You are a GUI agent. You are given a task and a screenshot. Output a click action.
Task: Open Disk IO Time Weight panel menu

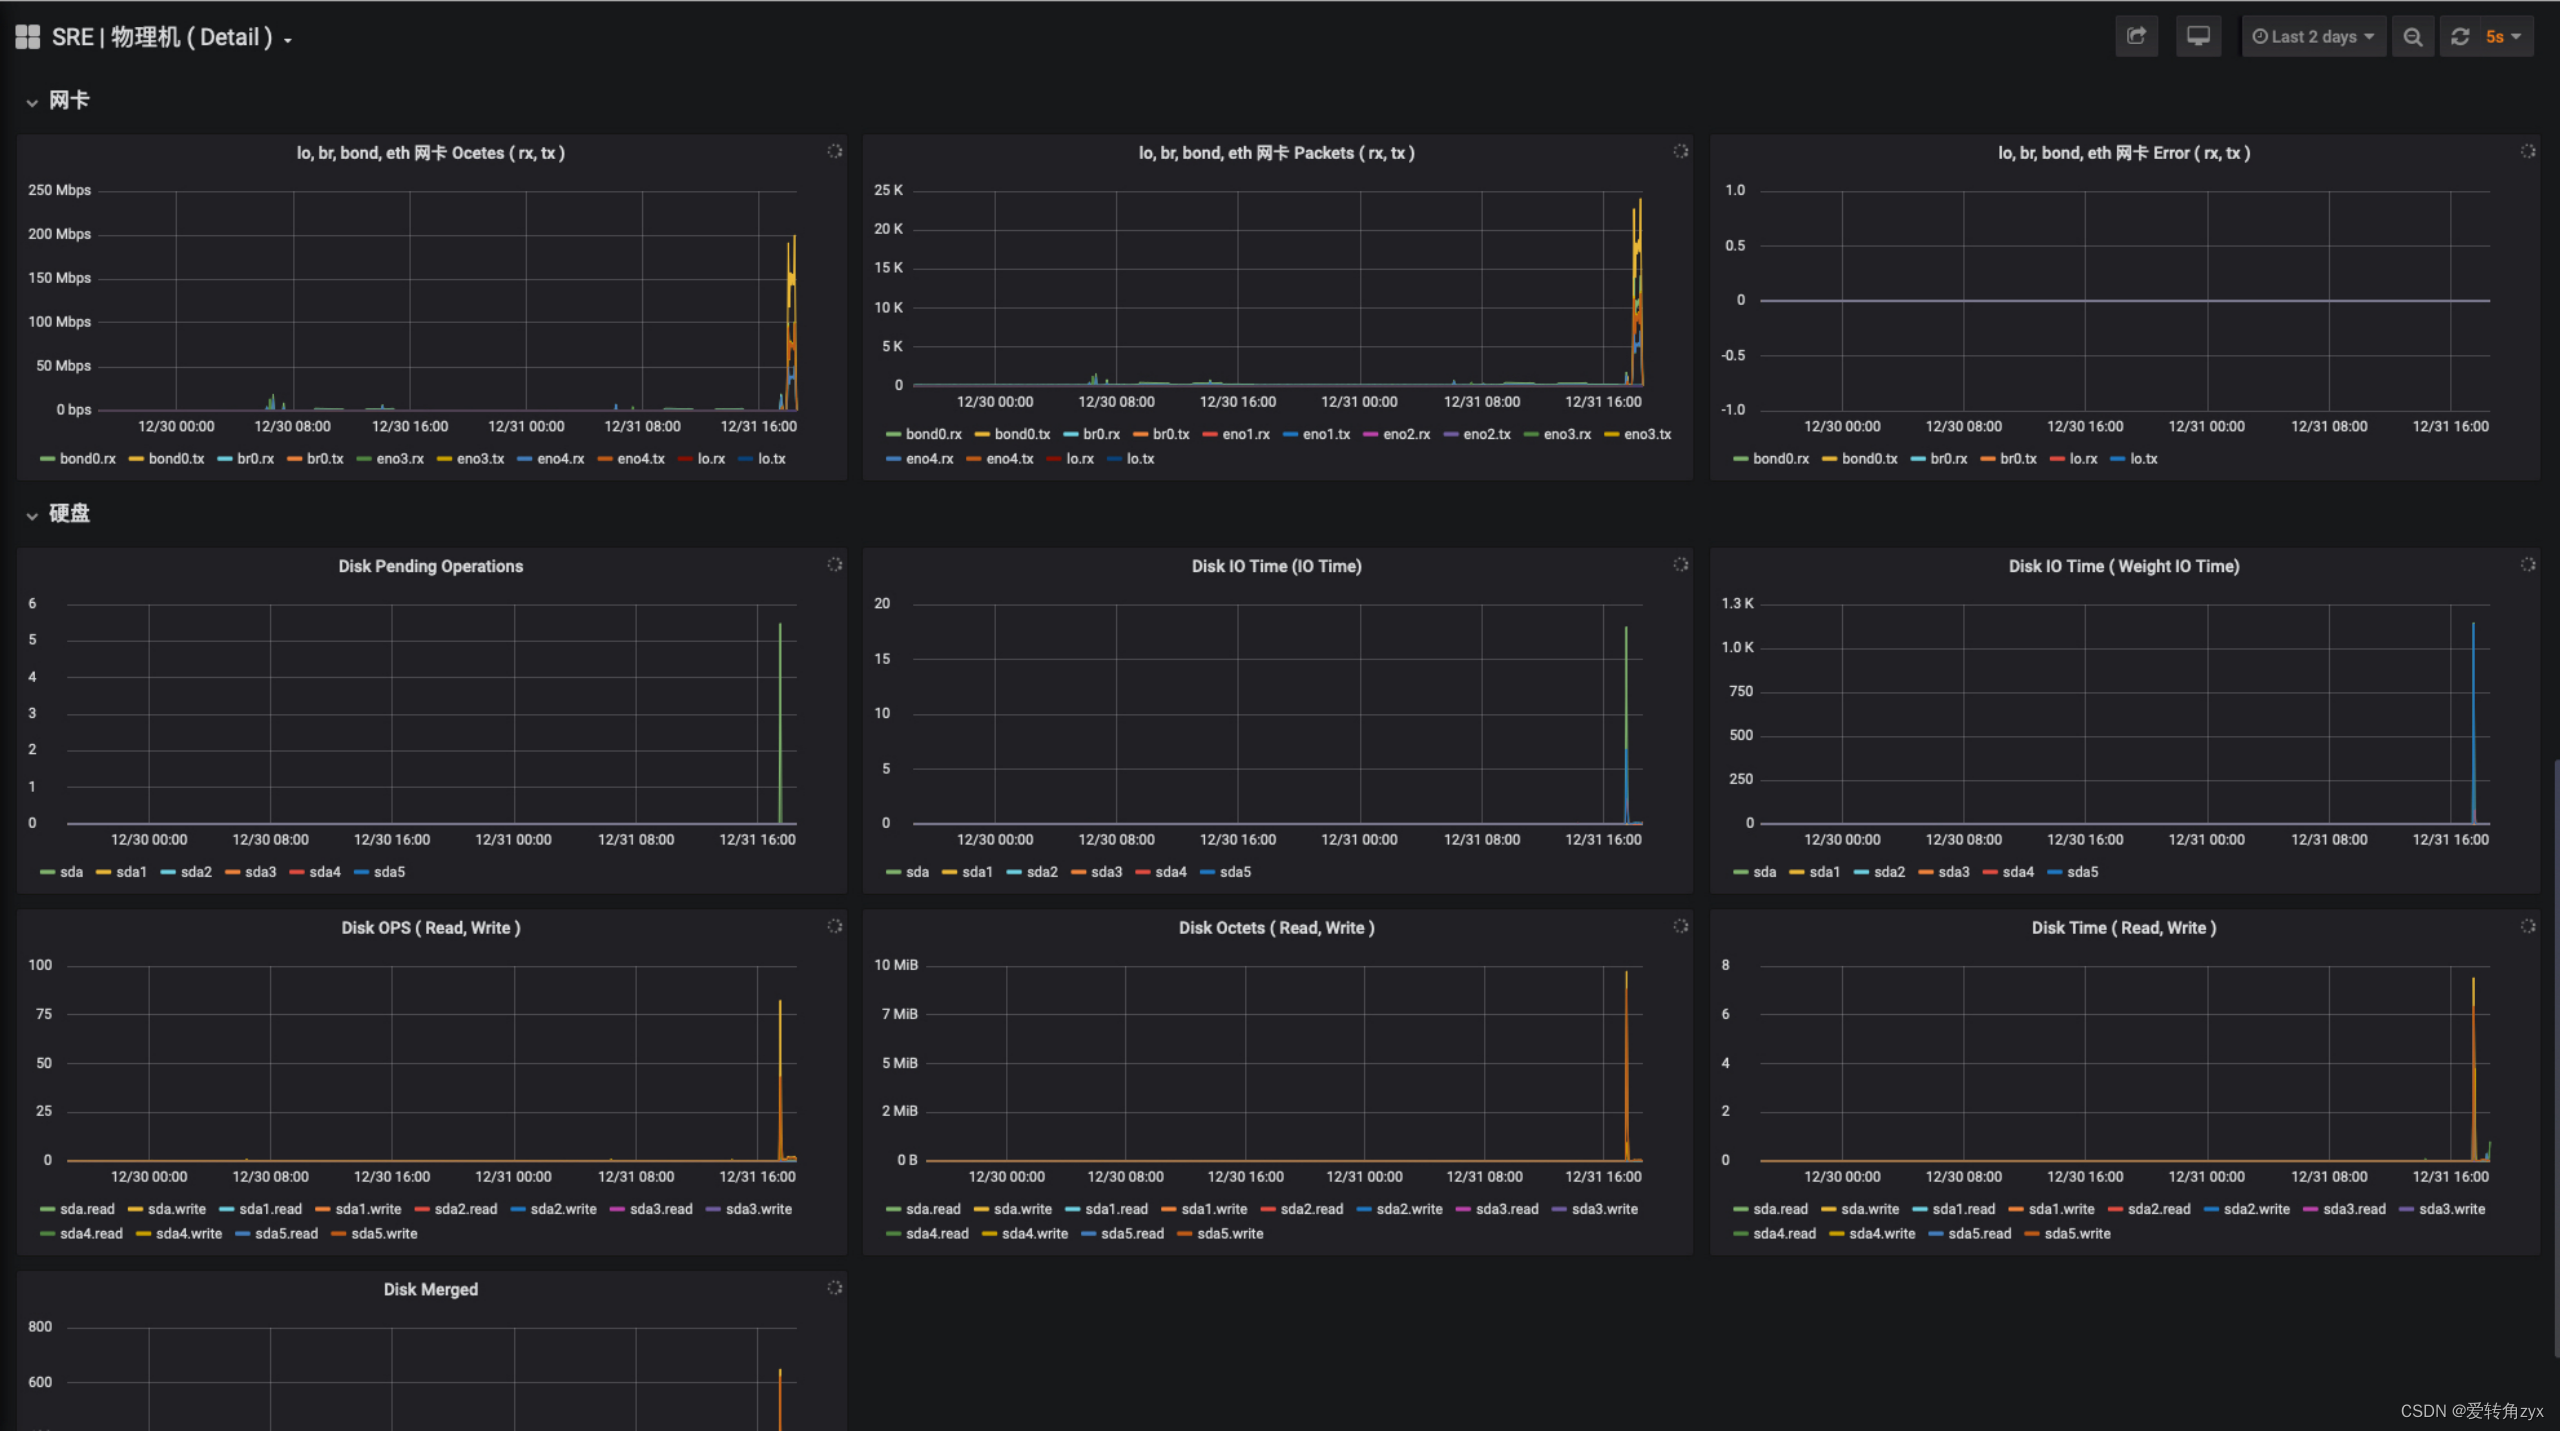click(x=2124, y=566)
